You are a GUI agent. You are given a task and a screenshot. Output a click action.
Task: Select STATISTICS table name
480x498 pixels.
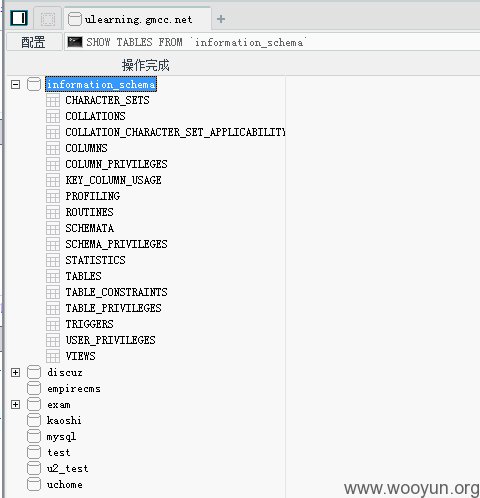point(95,260)
